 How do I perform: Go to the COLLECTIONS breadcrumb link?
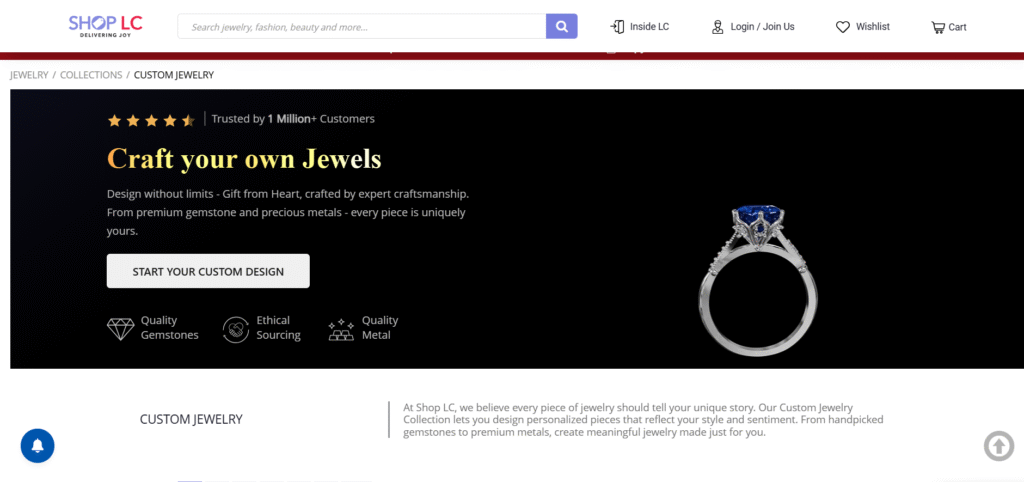(x=91, y=75)
